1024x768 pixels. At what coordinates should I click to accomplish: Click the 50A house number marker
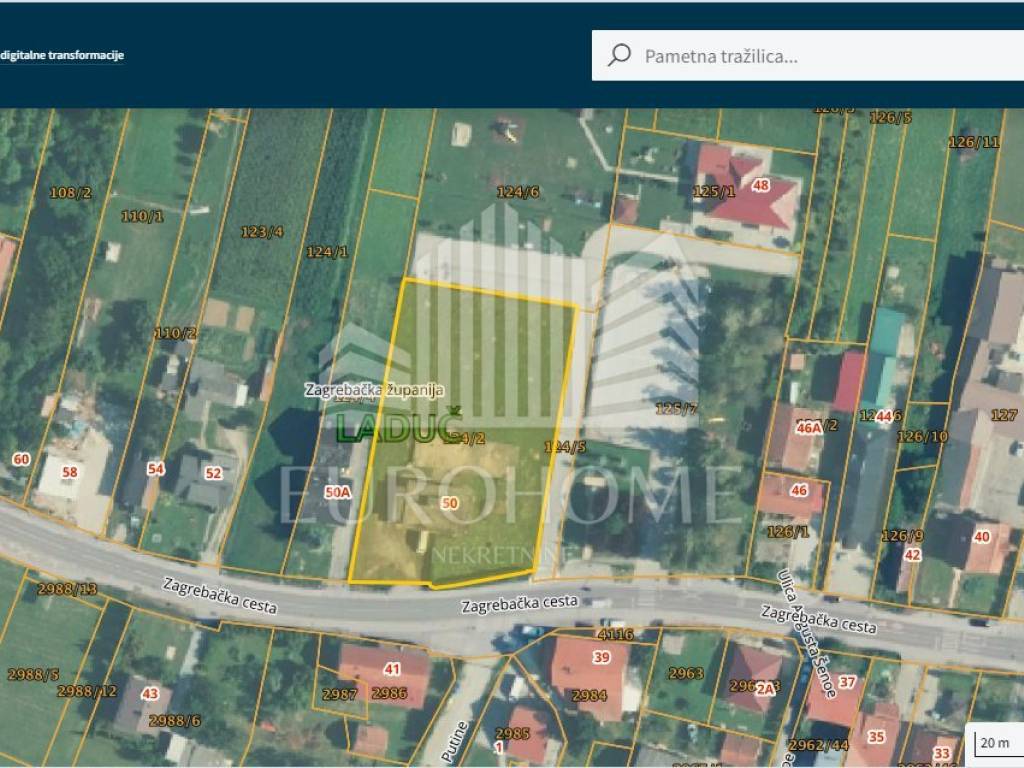pos(339,491)
